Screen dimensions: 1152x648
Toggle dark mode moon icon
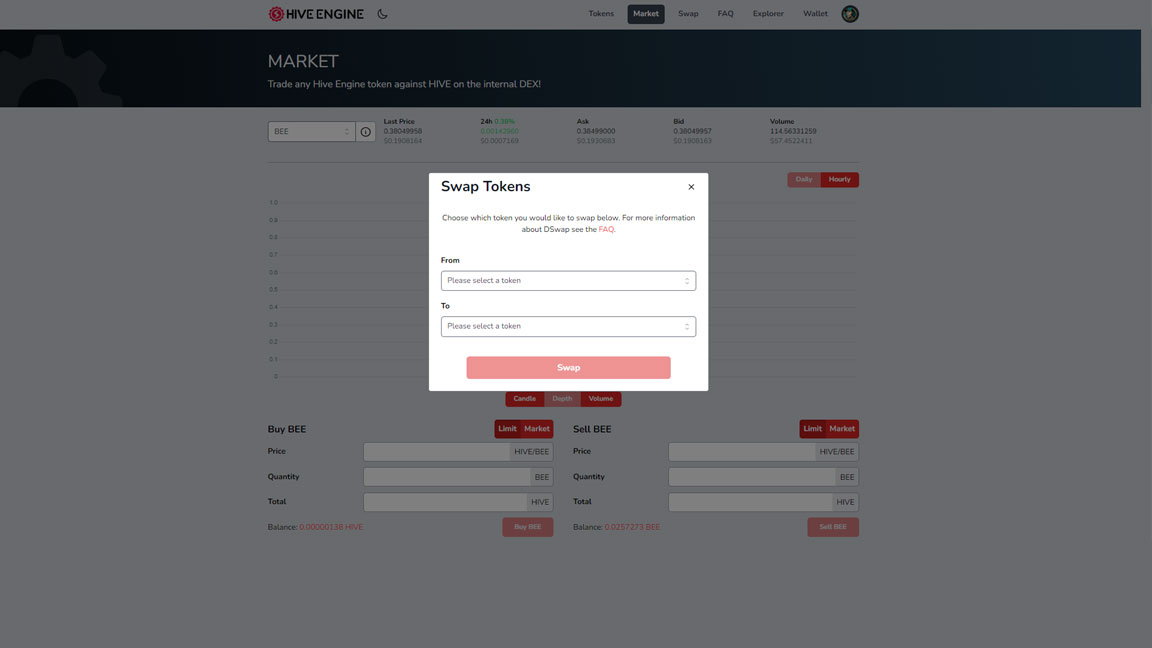382,14
